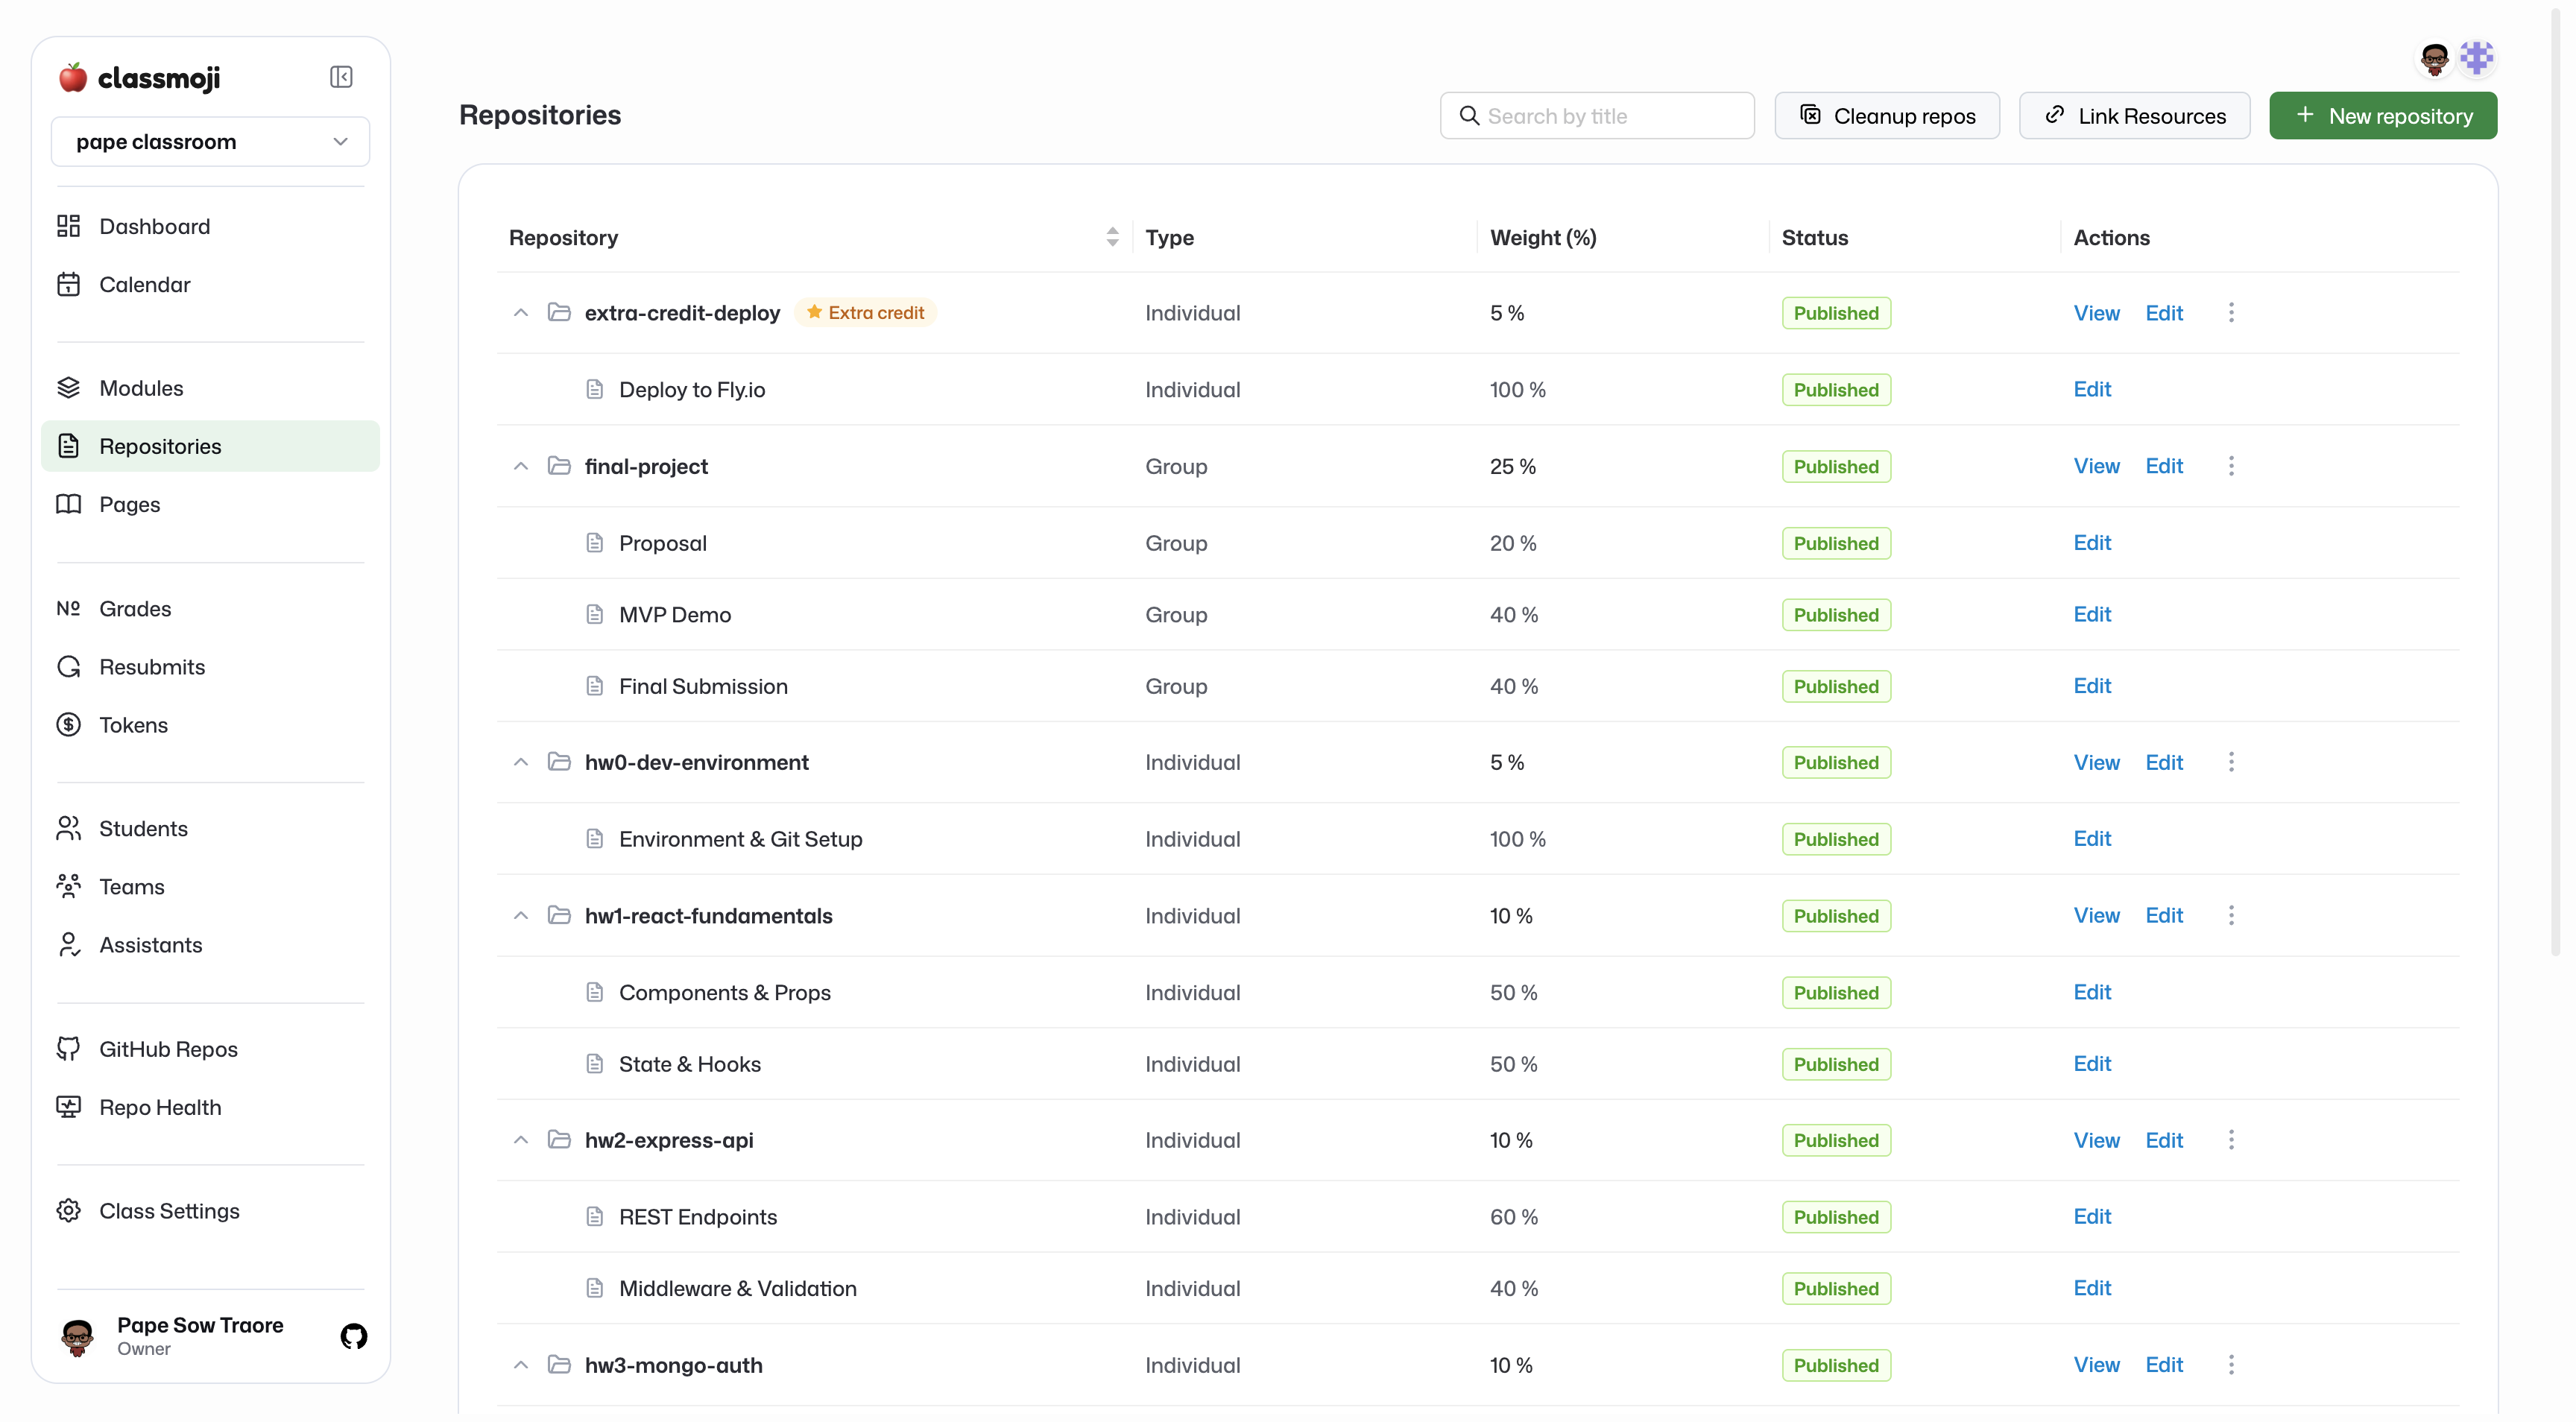This screenshot has width=2576, height=1422.
Task: Click the Resubmits icon in the sidebar
Action: (68, 666)
